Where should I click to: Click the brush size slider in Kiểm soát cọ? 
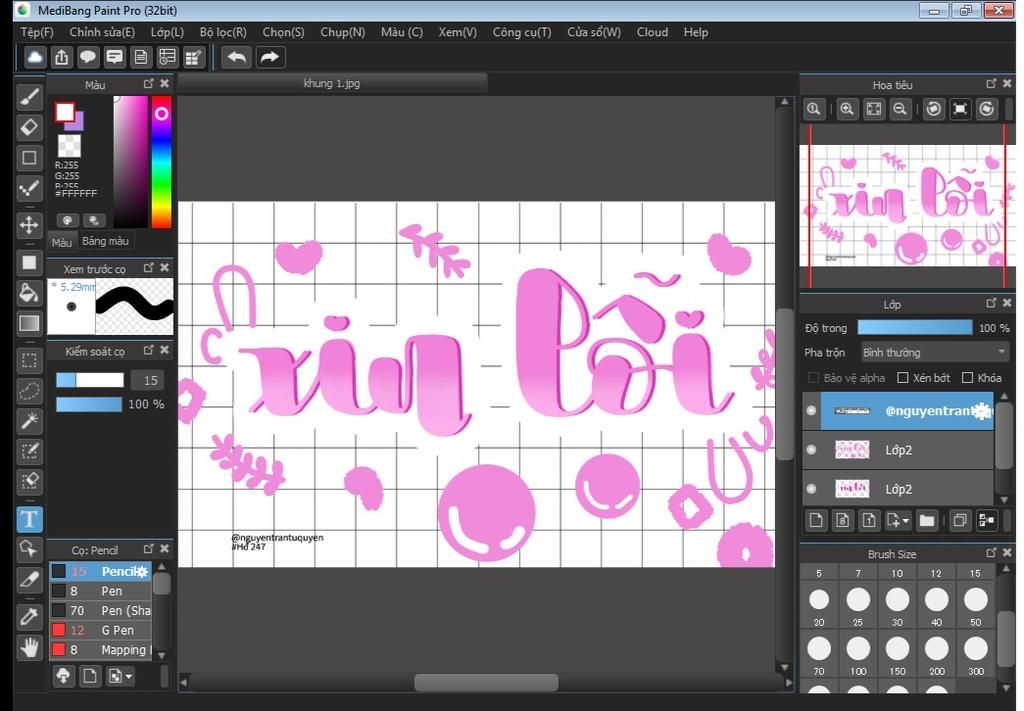point(89,380)
